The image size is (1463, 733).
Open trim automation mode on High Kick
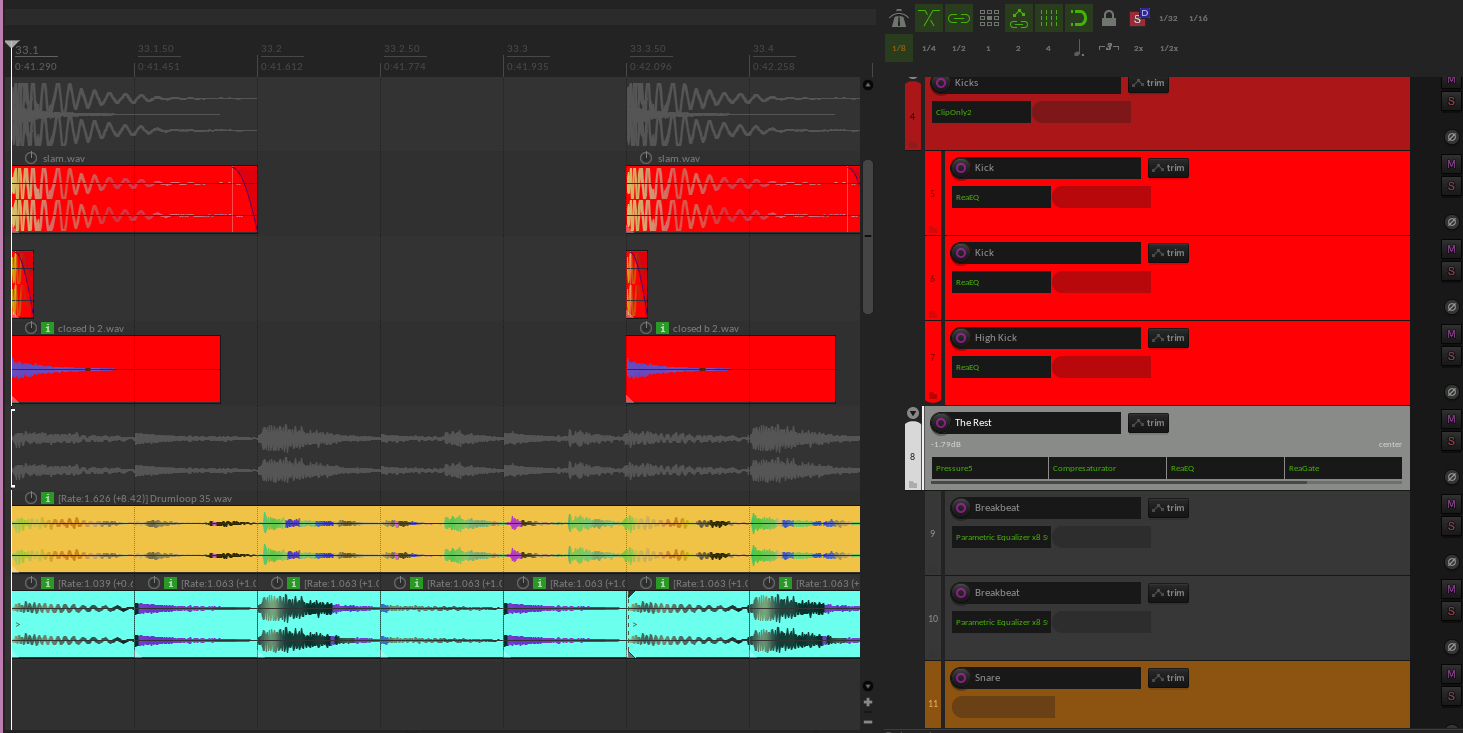[x=1168, y=338]
